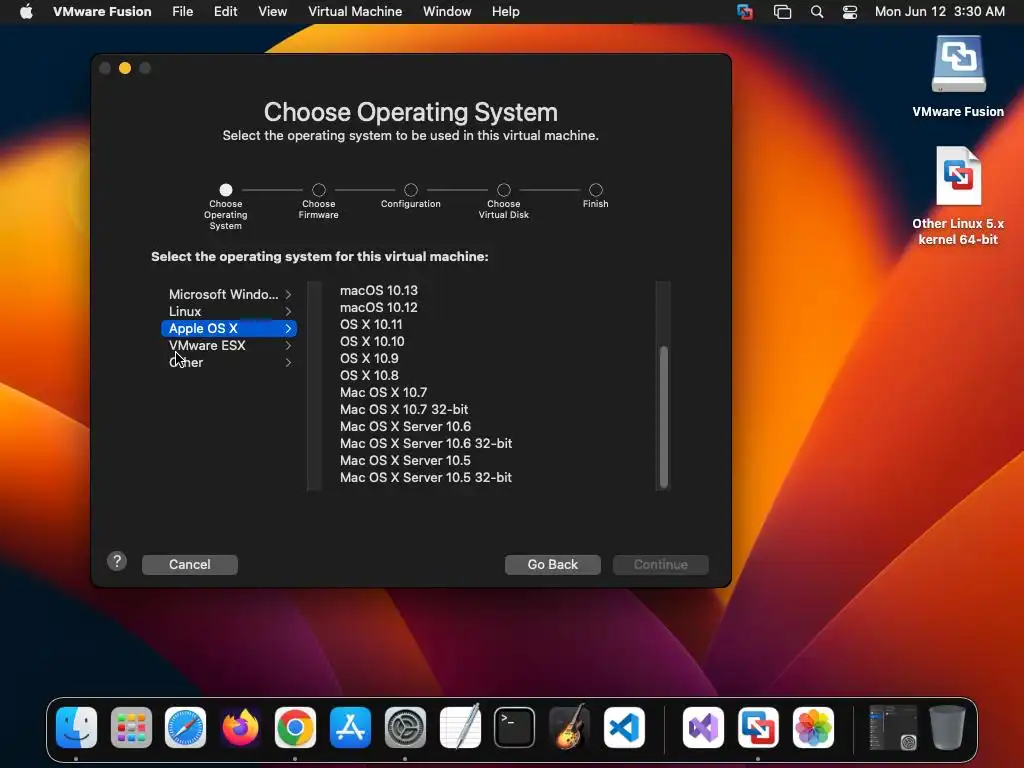The height and width of the screenshot is (768, 1024).
Task: Expand the VMware ESX chevron
Action: (x=288, y=345)
